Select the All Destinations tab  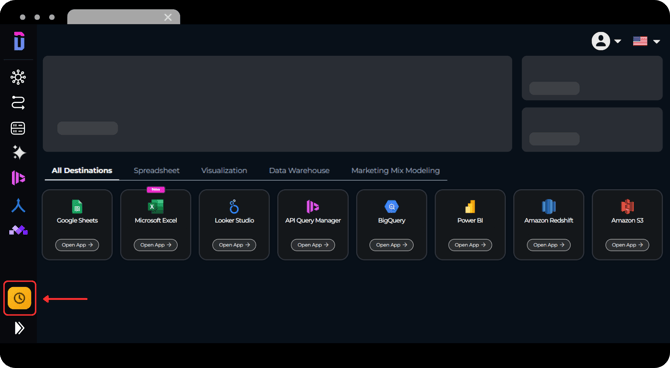[82, 171]
